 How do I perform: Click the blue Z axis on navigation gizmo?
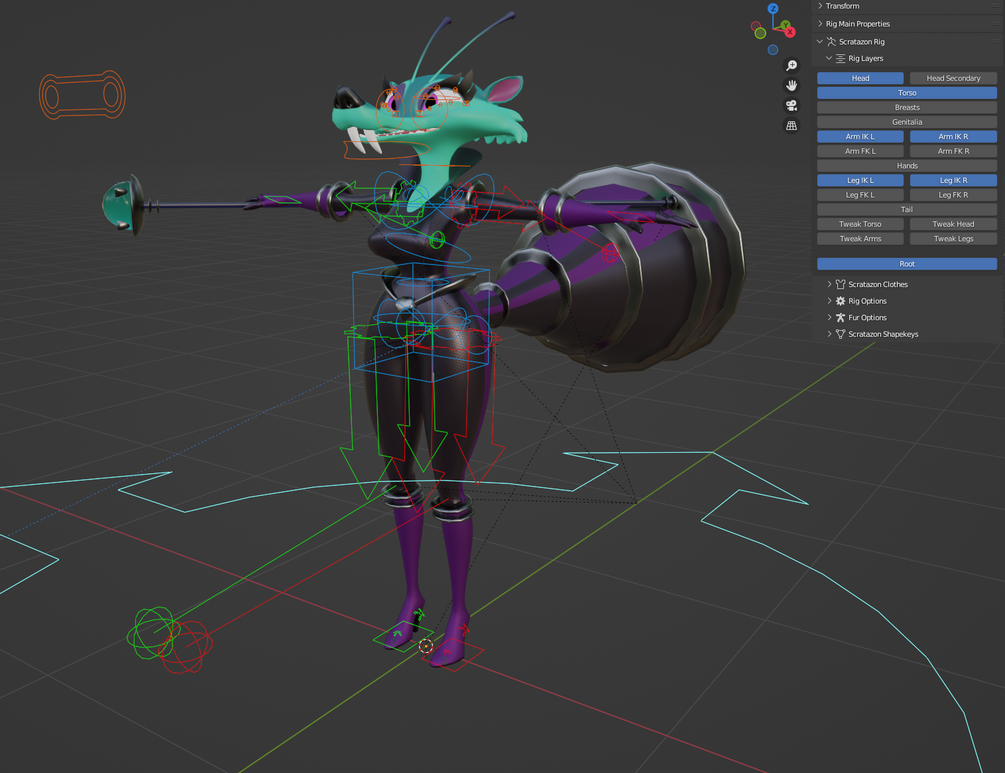(x=773, y=8)
